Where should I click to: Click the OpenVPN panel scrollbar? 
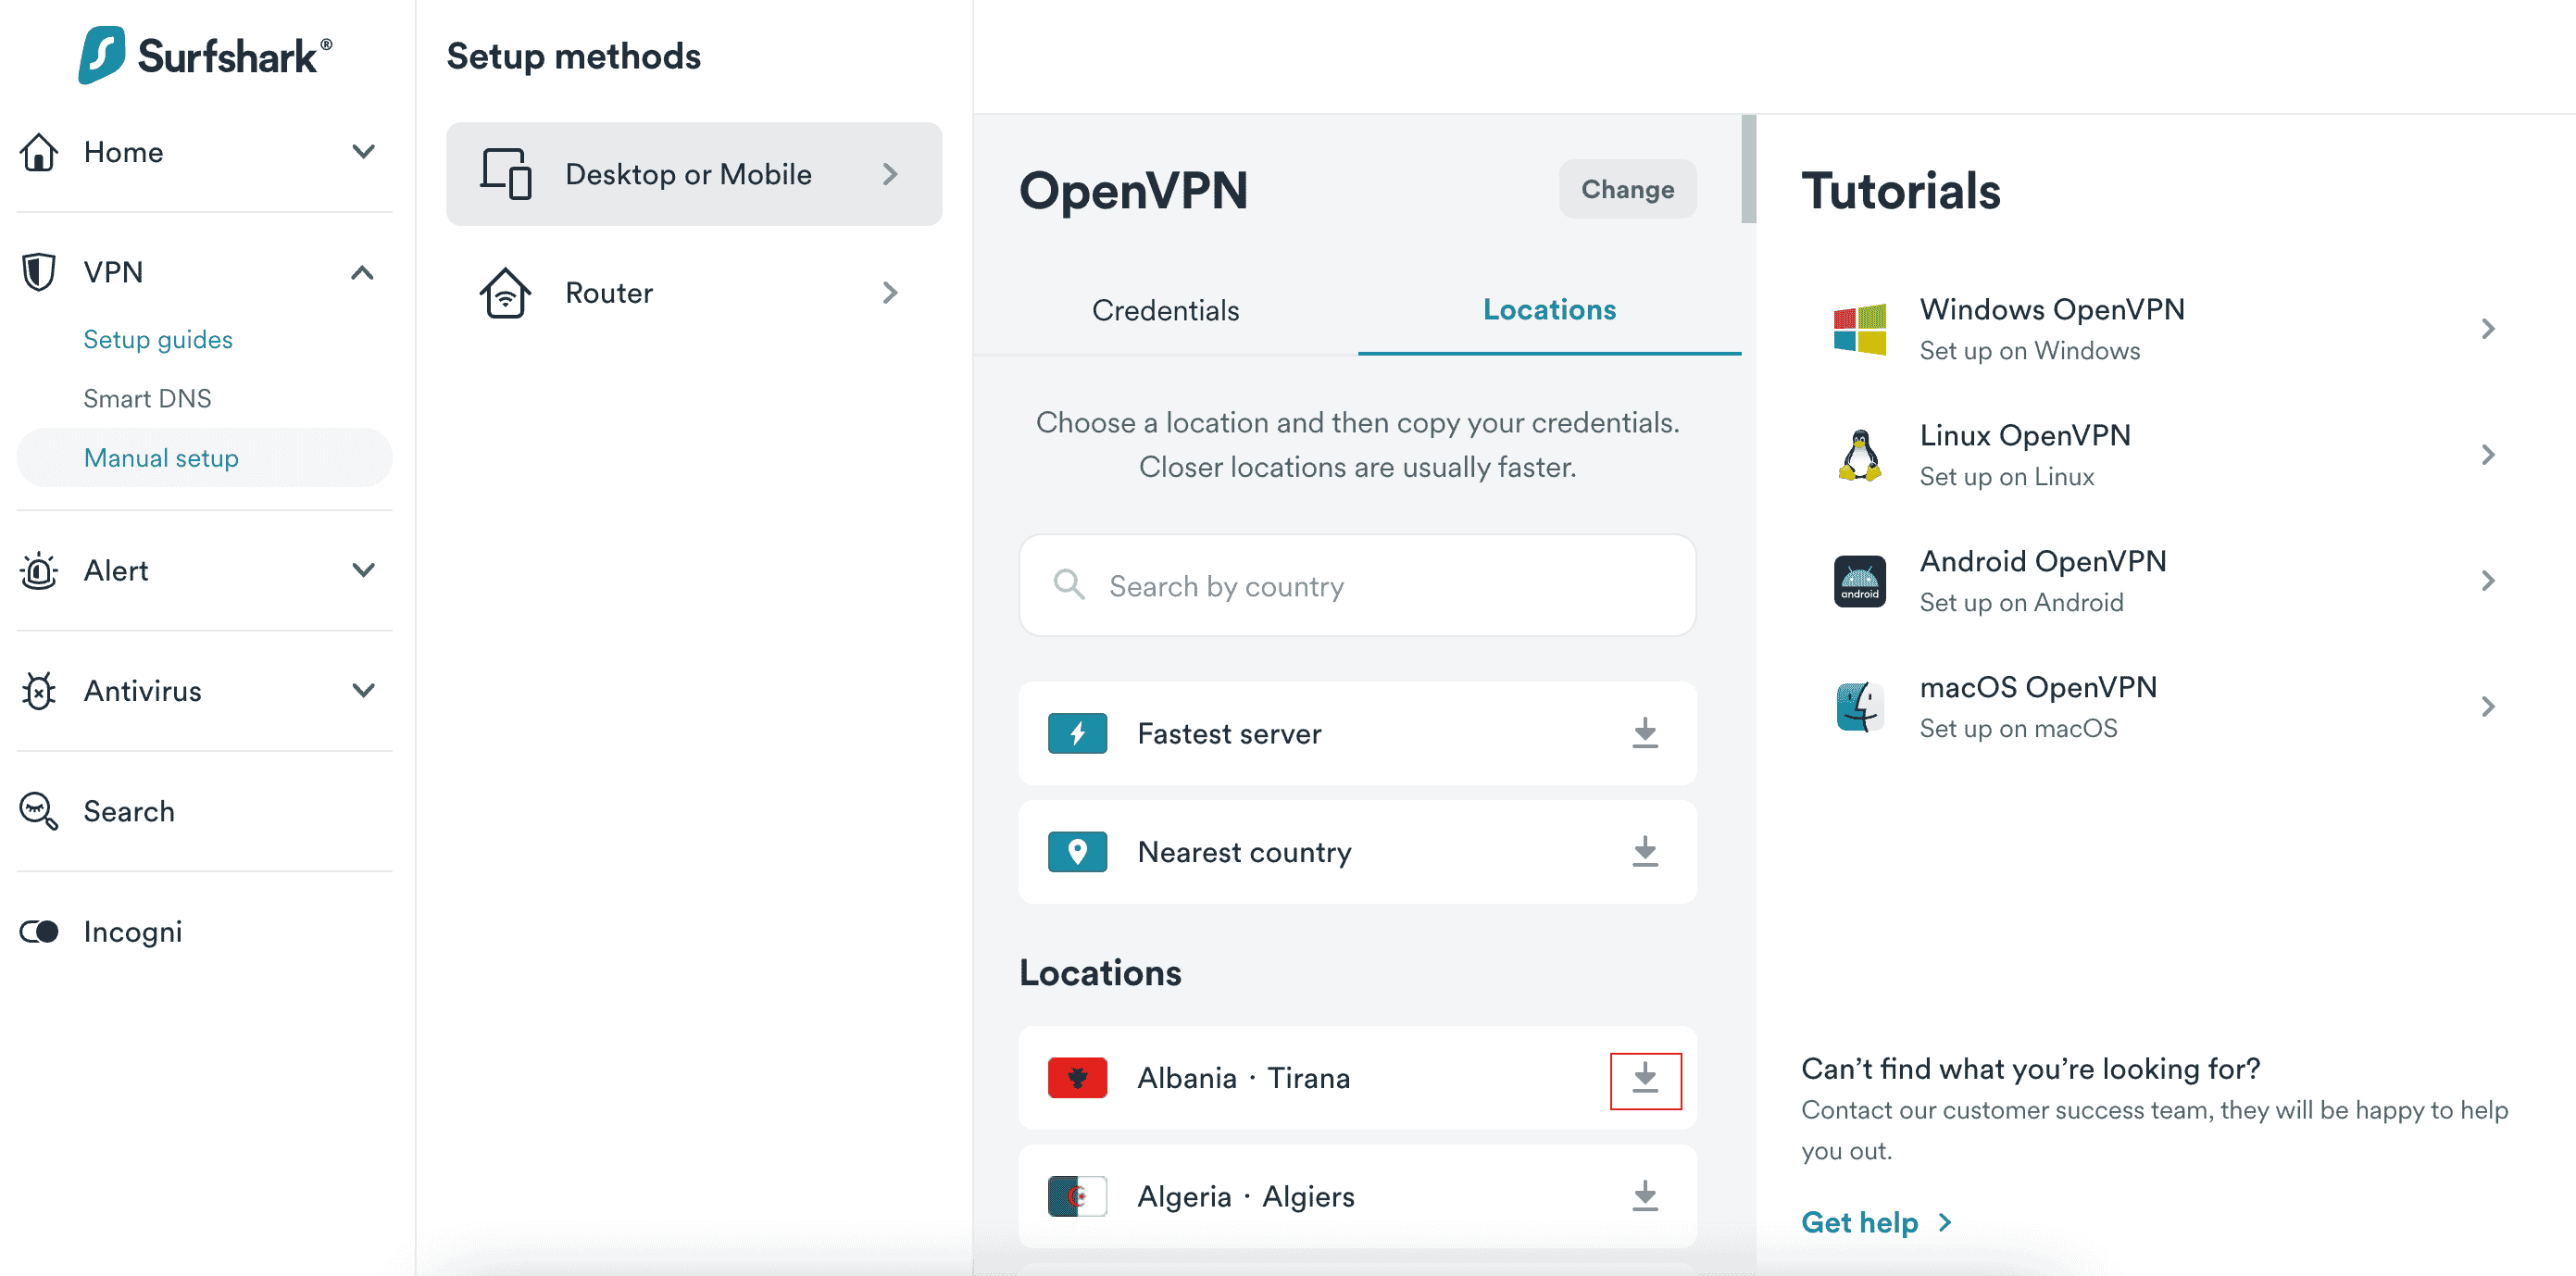(x=1748, y=168)
